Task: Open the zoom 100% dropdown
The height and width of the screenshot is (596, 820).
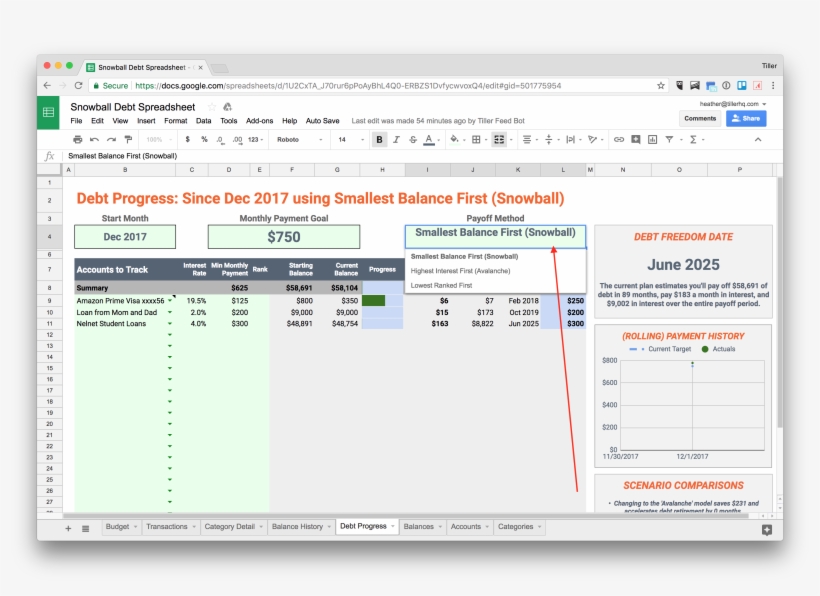Action: pyautogui.click(x=158, y=140)
